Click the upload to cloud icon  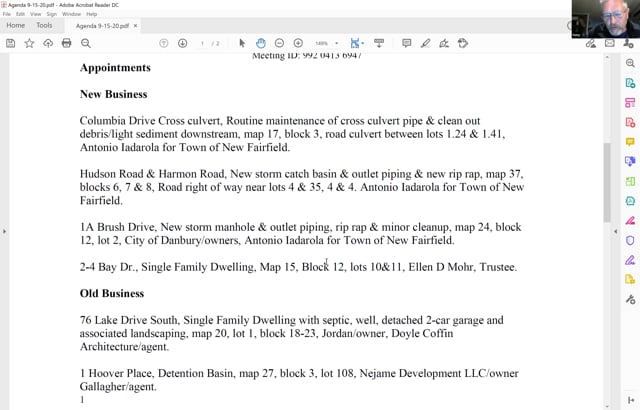48,43
